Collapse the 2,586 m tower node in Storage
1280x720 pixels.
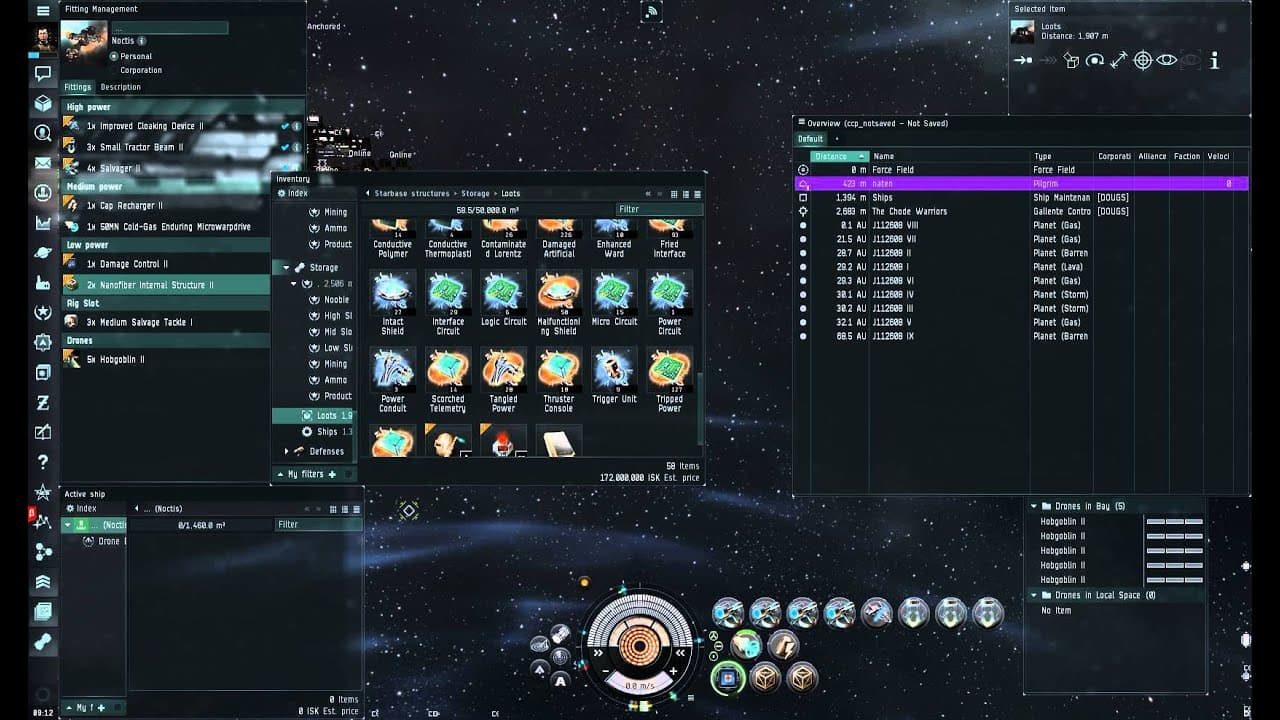294,284
